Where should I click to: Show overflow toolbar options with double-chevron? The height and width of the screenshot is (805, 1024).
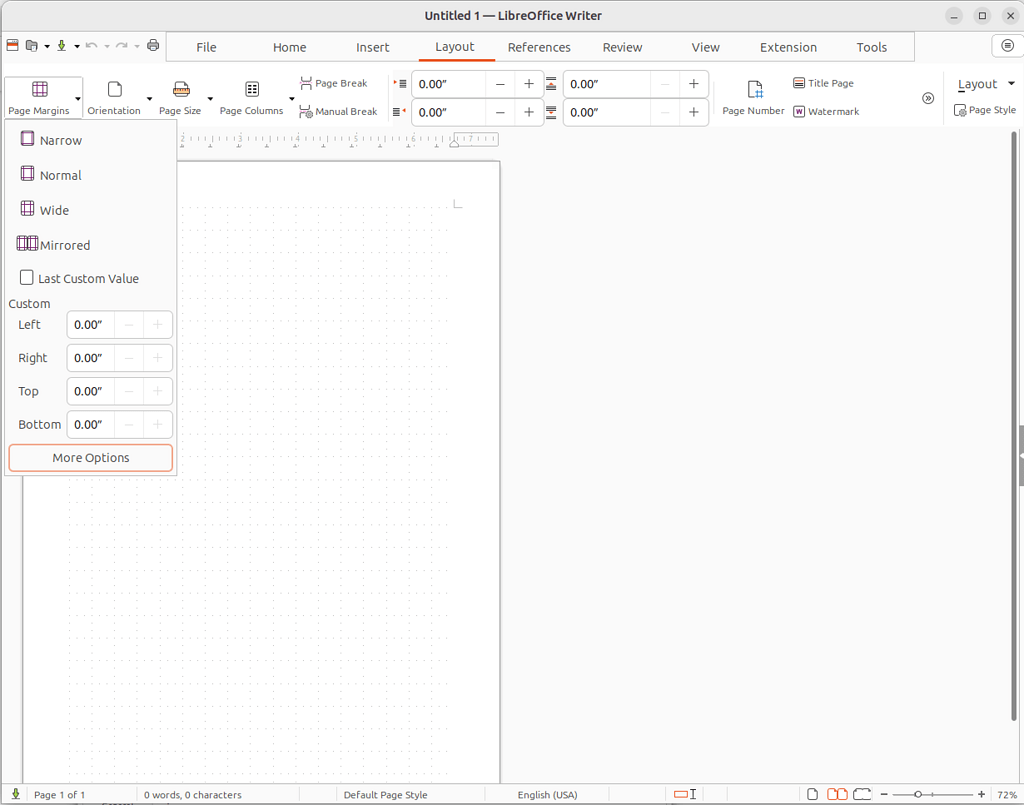[x=928, y=97]
